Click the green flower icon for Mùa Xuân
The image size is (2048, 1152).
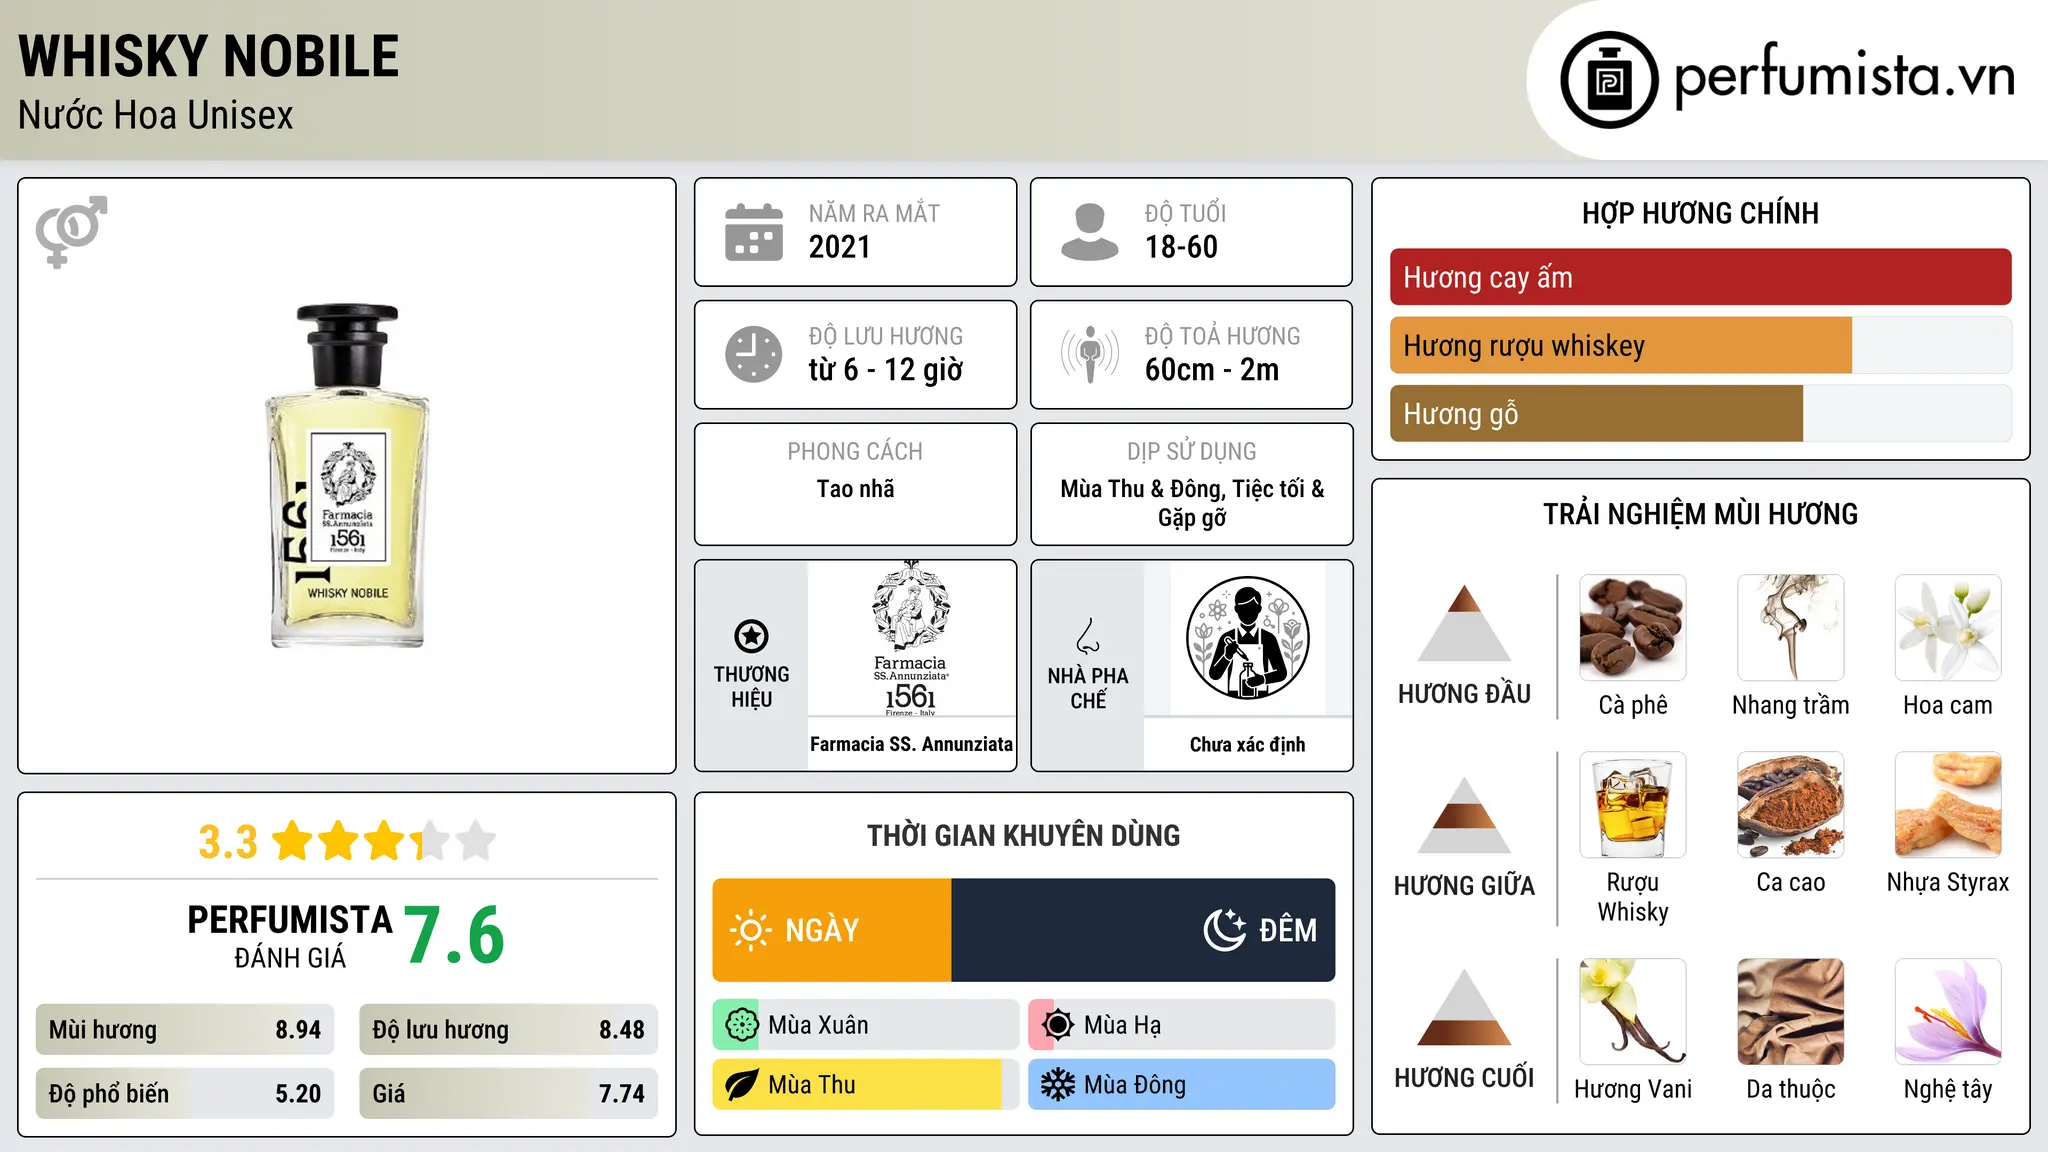(741, 1025)
